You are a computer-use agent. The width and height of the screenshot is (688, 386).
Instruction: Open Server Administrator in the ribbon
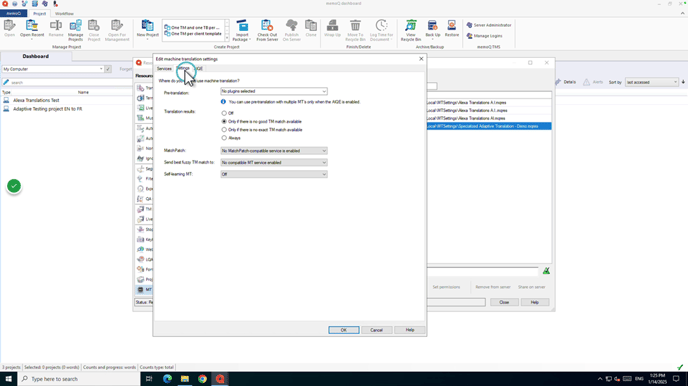[x=488, y=25]
